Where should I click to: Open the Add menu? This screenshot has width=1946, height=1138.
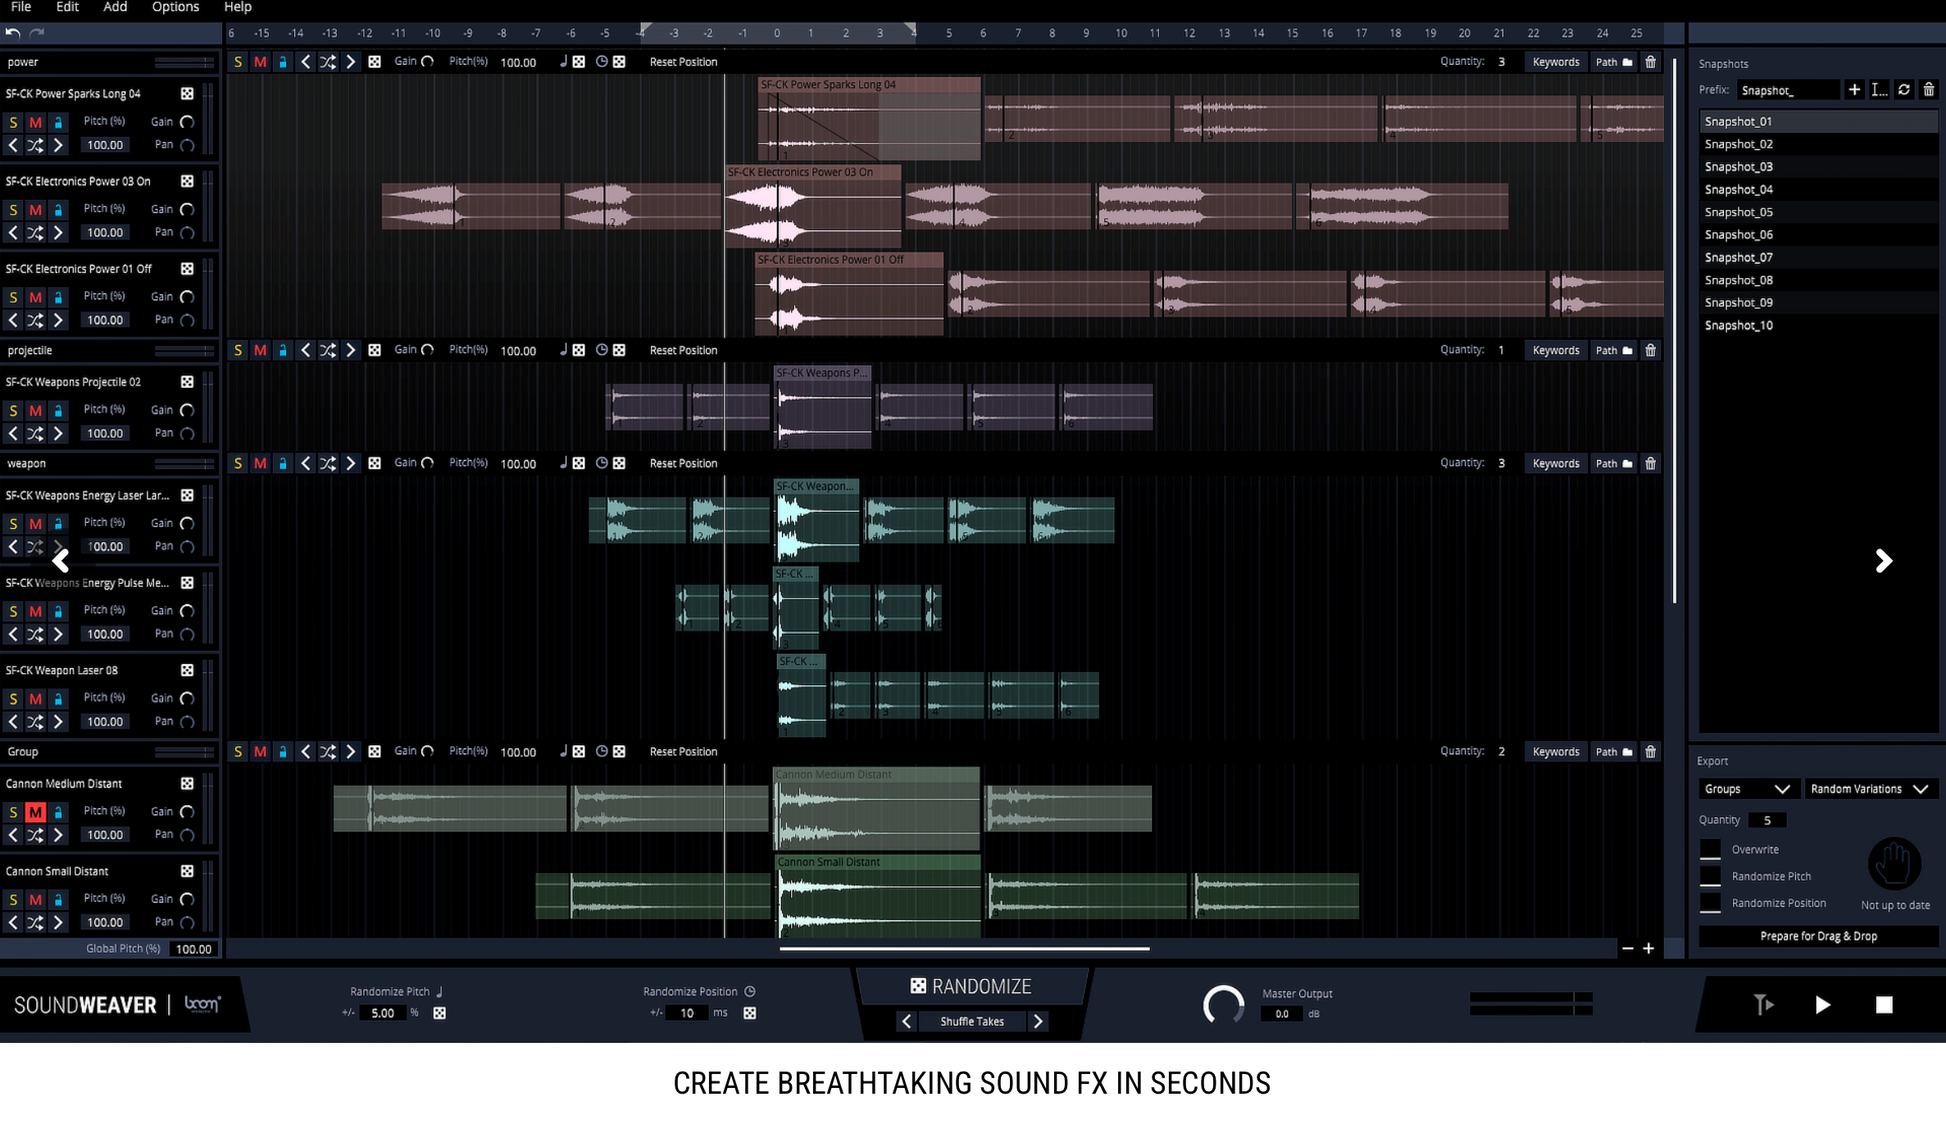115,7
